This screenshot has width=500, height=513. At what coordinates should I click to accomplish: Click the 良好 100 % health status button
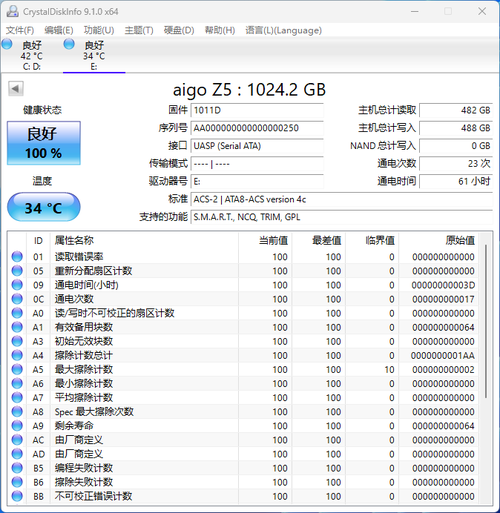pos(44,143)
